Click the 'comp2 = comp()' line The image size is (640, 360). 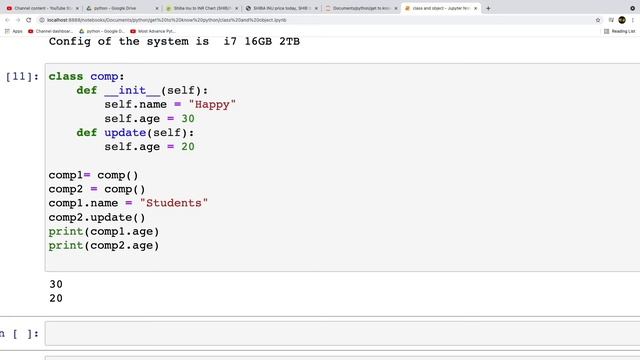(97, 189)
